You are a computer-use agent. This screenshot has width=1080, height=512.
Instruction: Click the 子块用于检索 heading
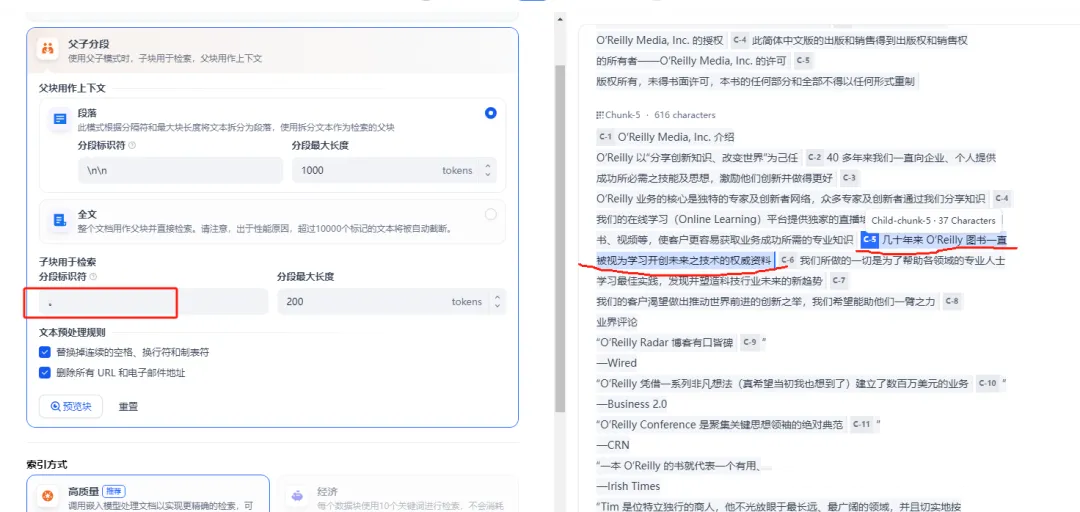68,262
